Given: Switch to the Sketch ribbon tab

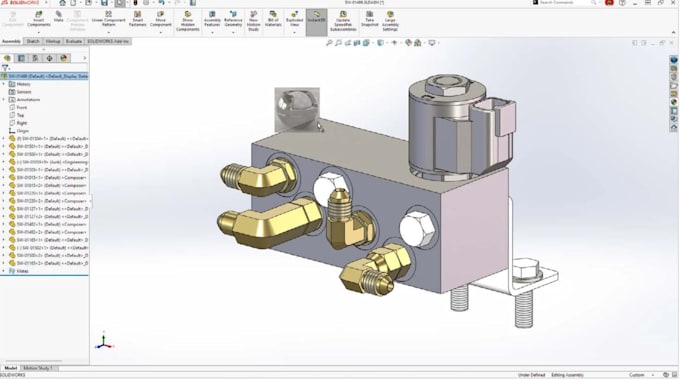Looking at the screenshot, I should (33, 41).
